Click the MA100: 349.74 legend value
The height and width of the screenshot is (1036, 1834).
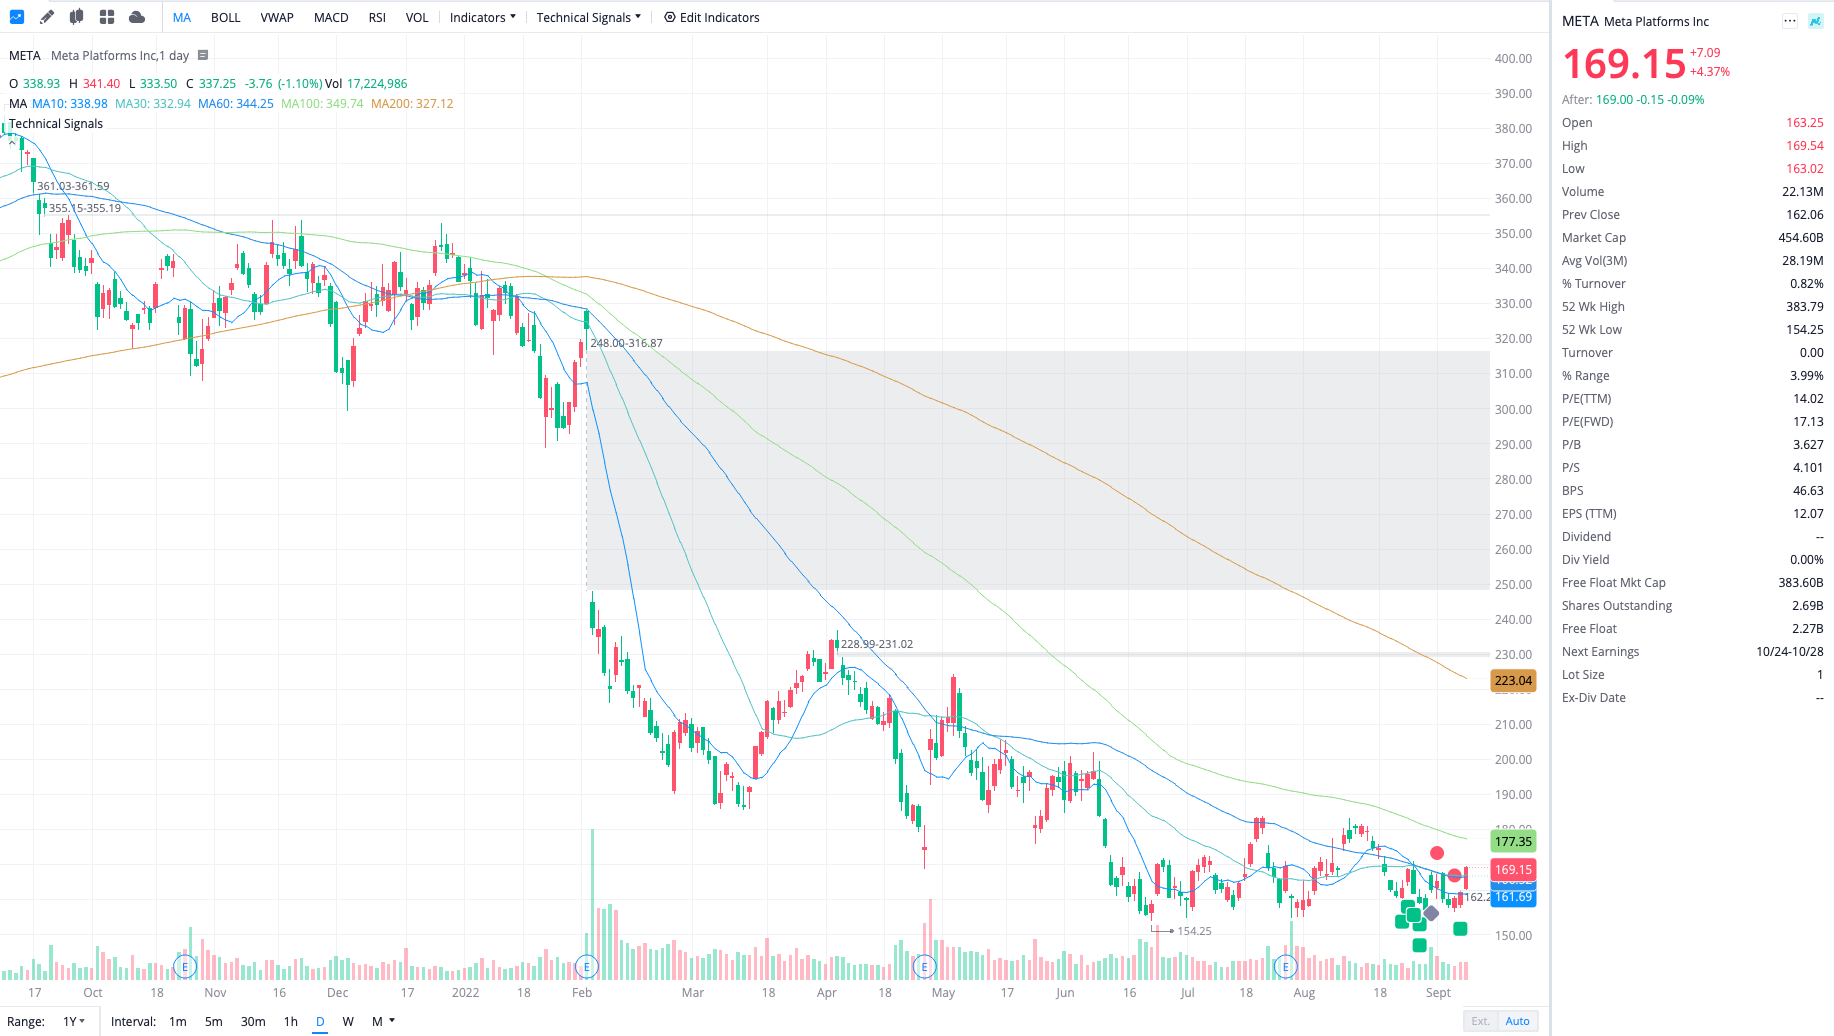pos(322,103)
